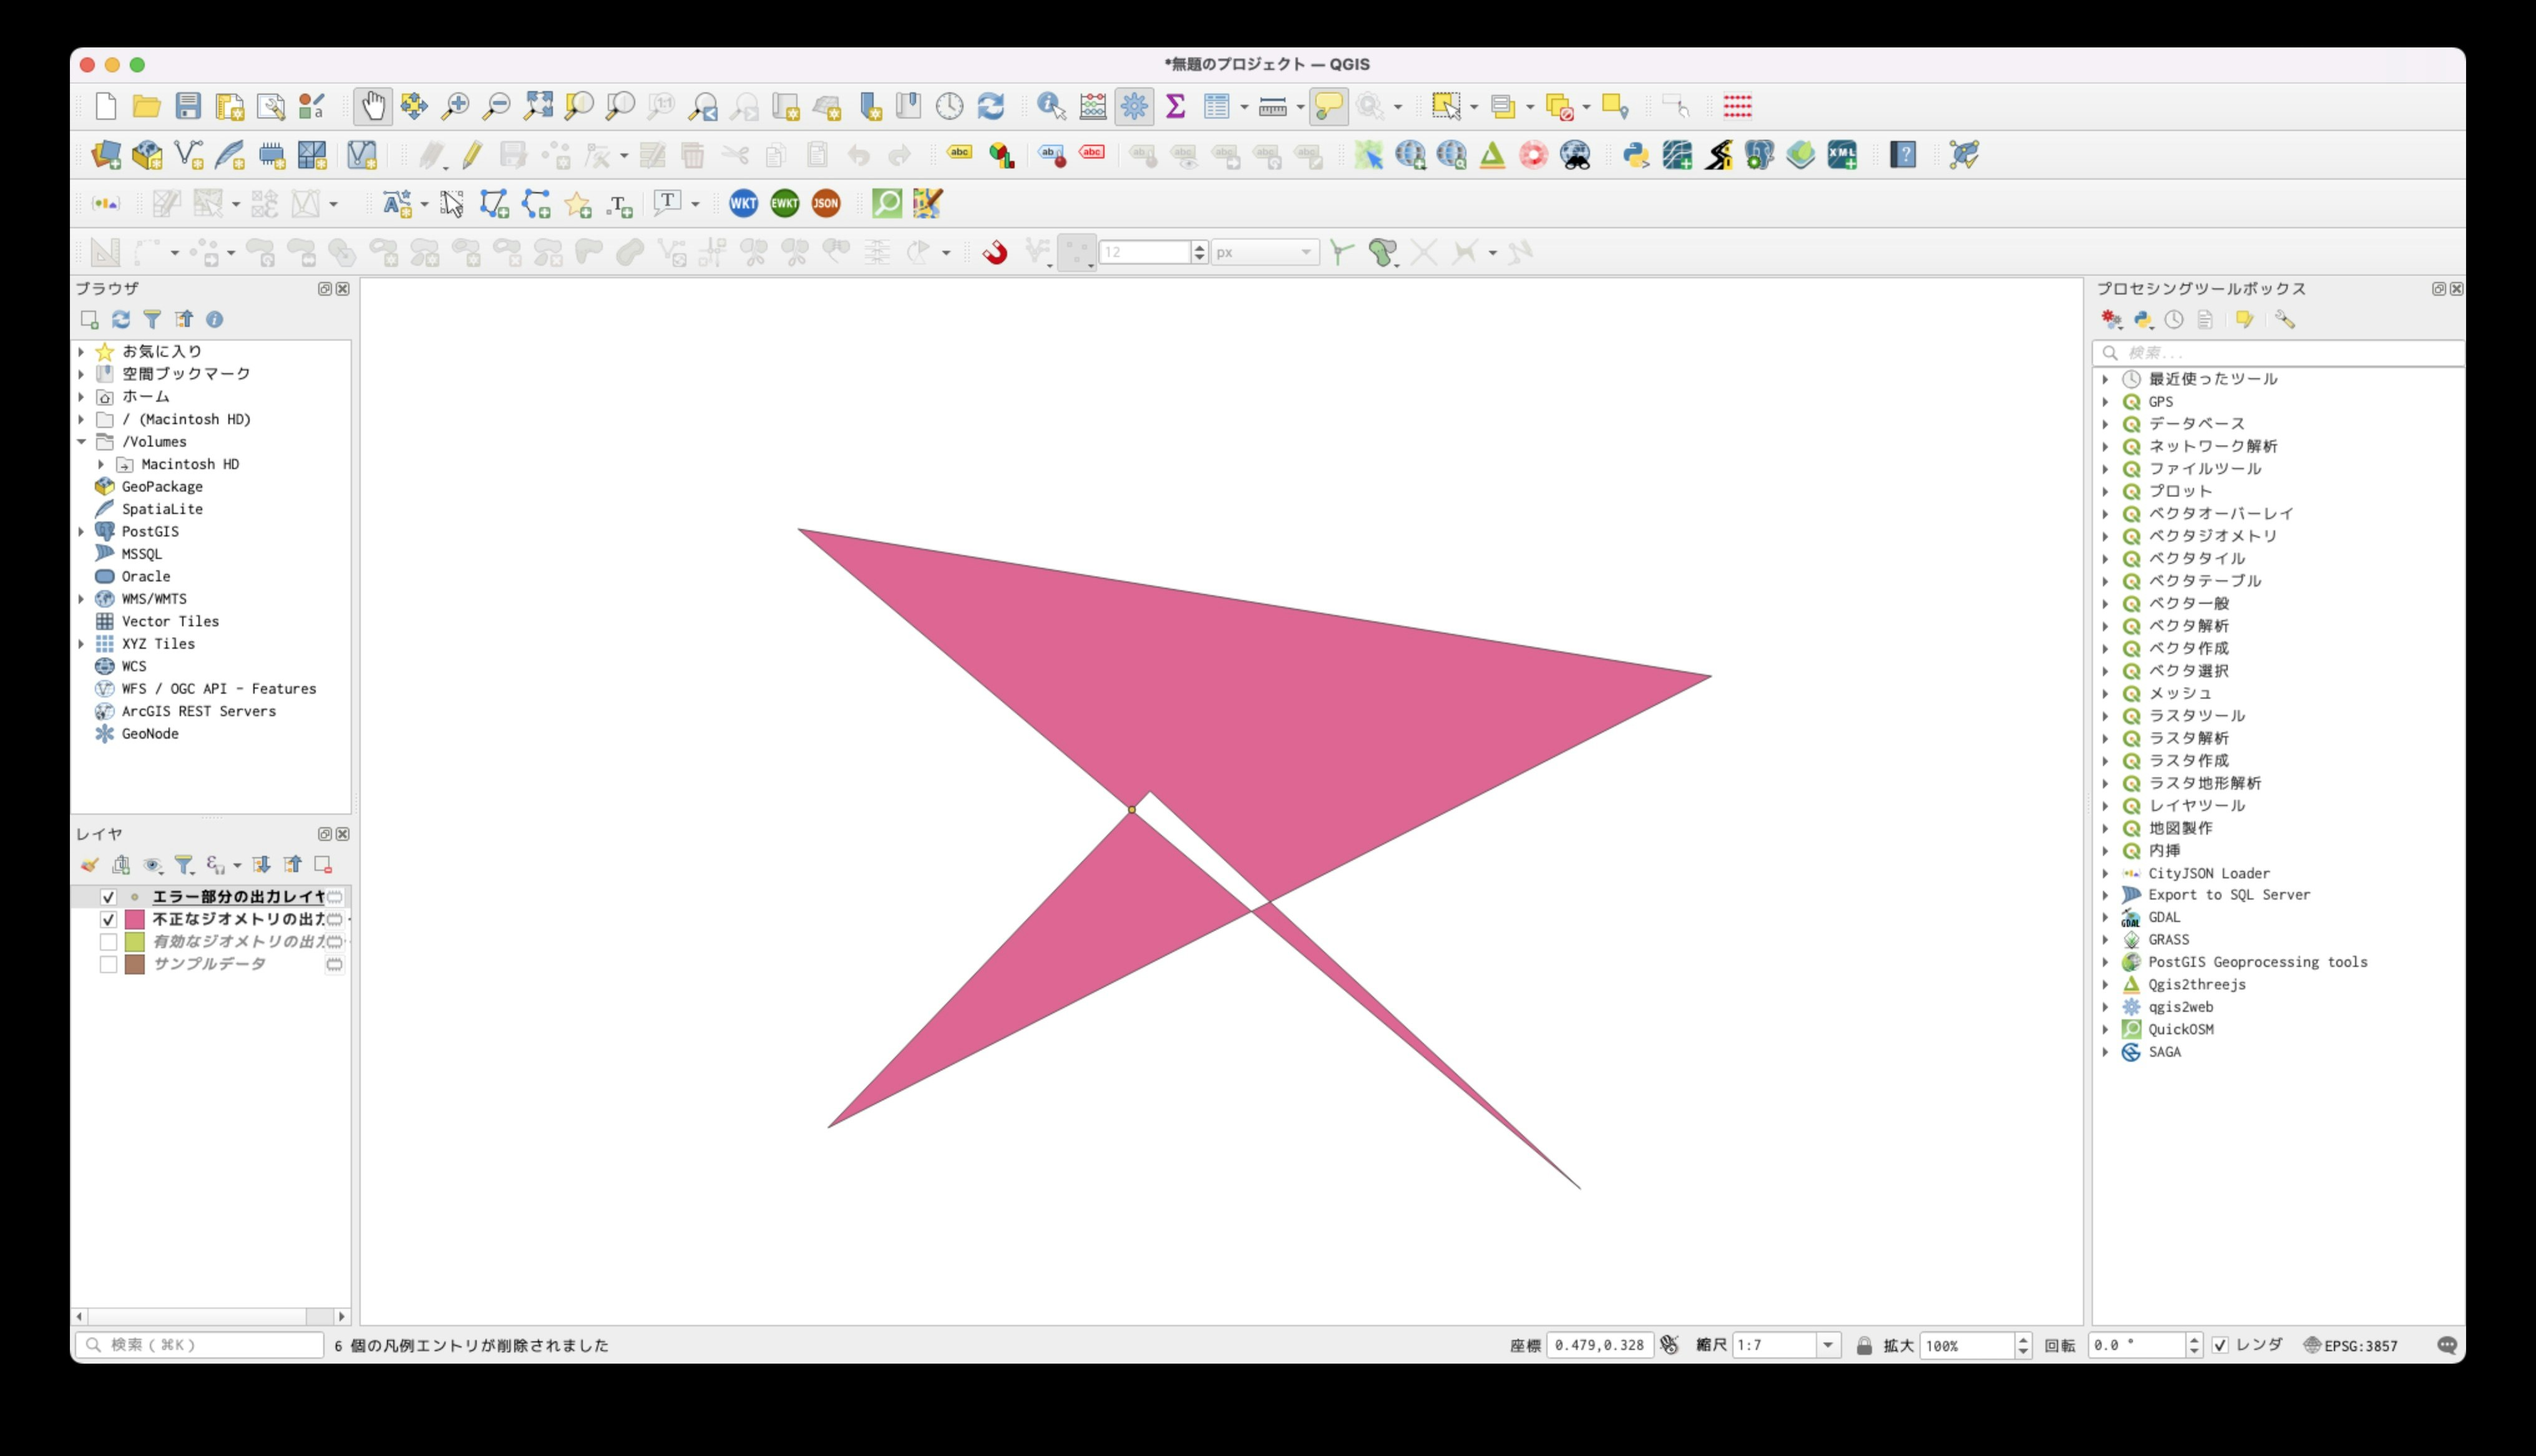This screenshot has height=1456, width=2536.
Task: Uncheck the invalid geometry layer (不正なジオメトリ) checkbox
Action: (108, 919)
